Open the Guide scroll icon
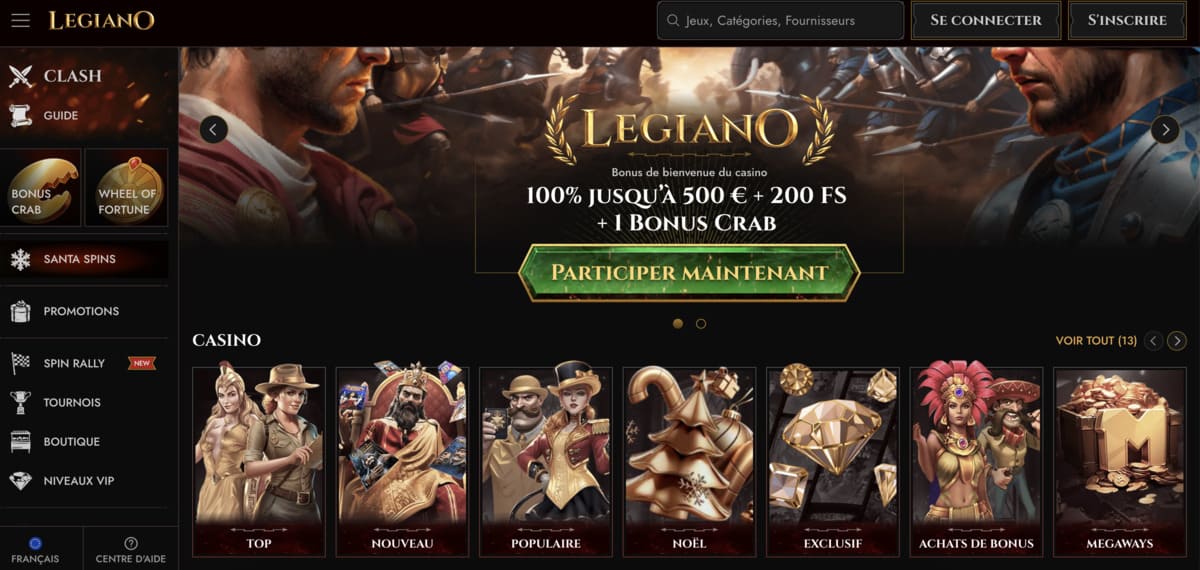 tap(20, 115)
